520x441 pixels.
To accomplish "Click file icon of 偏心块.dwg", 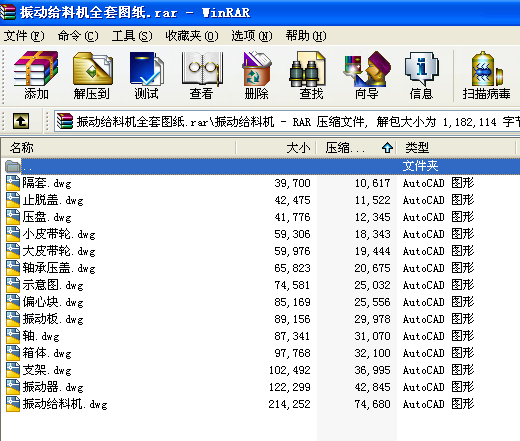I will tap(13, 302).
